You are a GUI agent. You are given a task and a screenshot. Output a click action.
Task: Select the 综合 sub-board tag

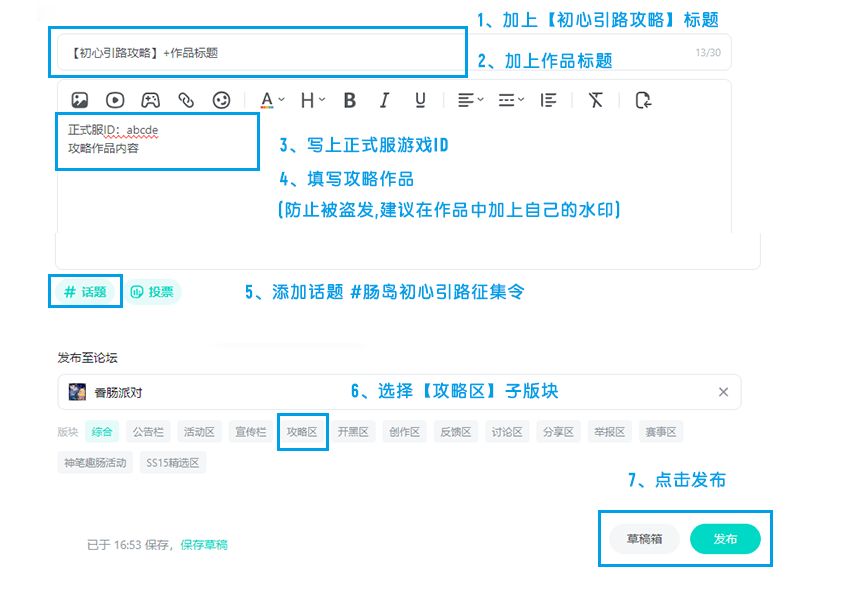tap(101, 432)
